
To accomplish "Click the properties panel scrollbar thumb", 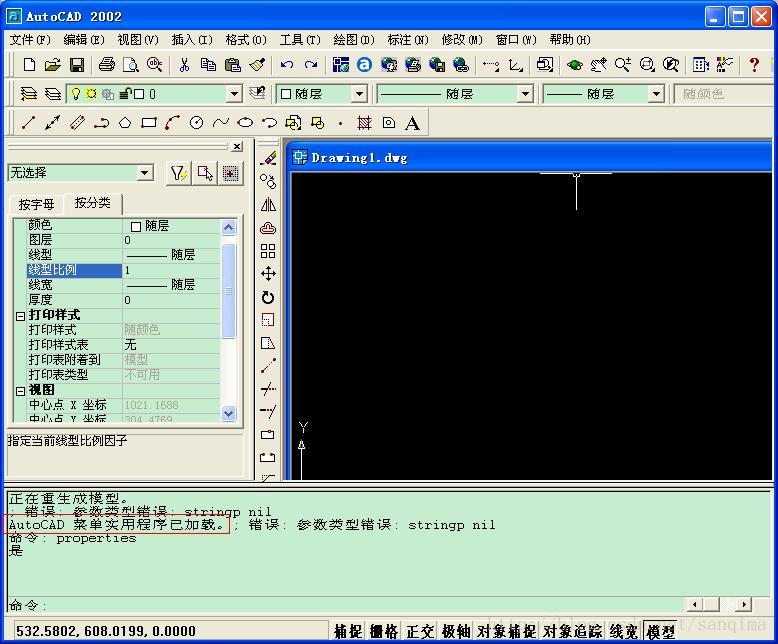I will click(x=228, y=290).
